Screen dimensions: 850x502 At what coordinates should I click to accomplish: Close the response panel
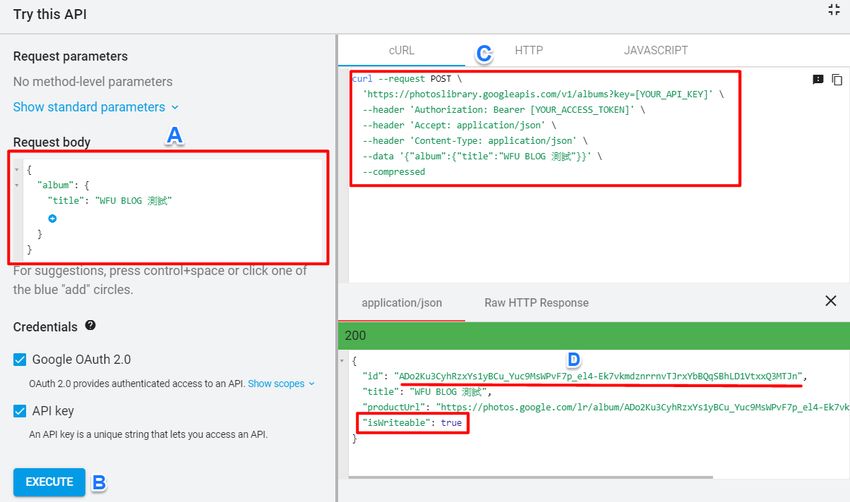click(x=830, y=301)
